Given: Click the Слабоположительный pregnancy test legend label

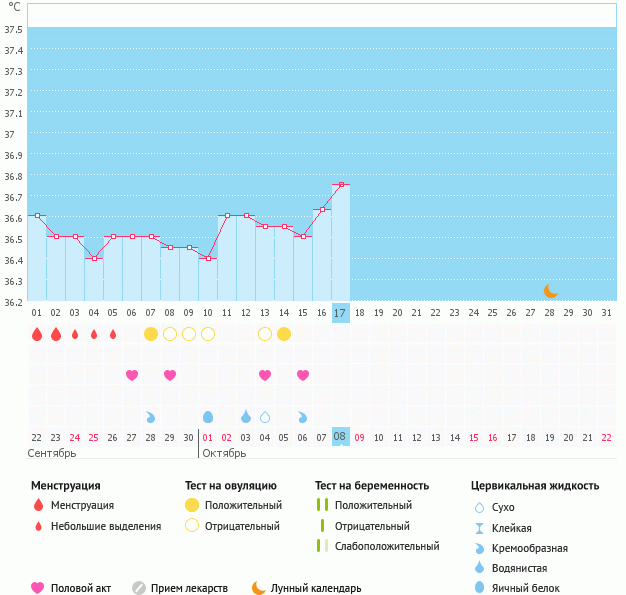Looking at the screenshot, I should coord(387,546).
